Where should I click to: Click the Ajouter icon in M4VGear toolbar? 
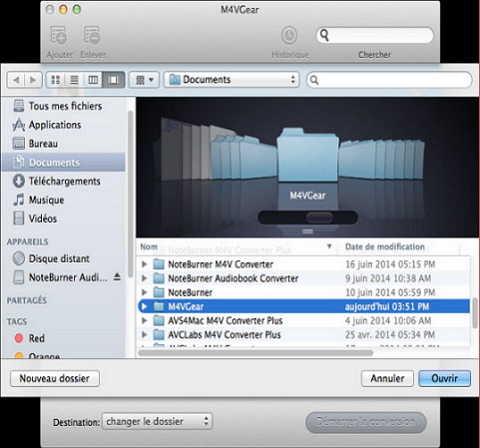point(59,35)
